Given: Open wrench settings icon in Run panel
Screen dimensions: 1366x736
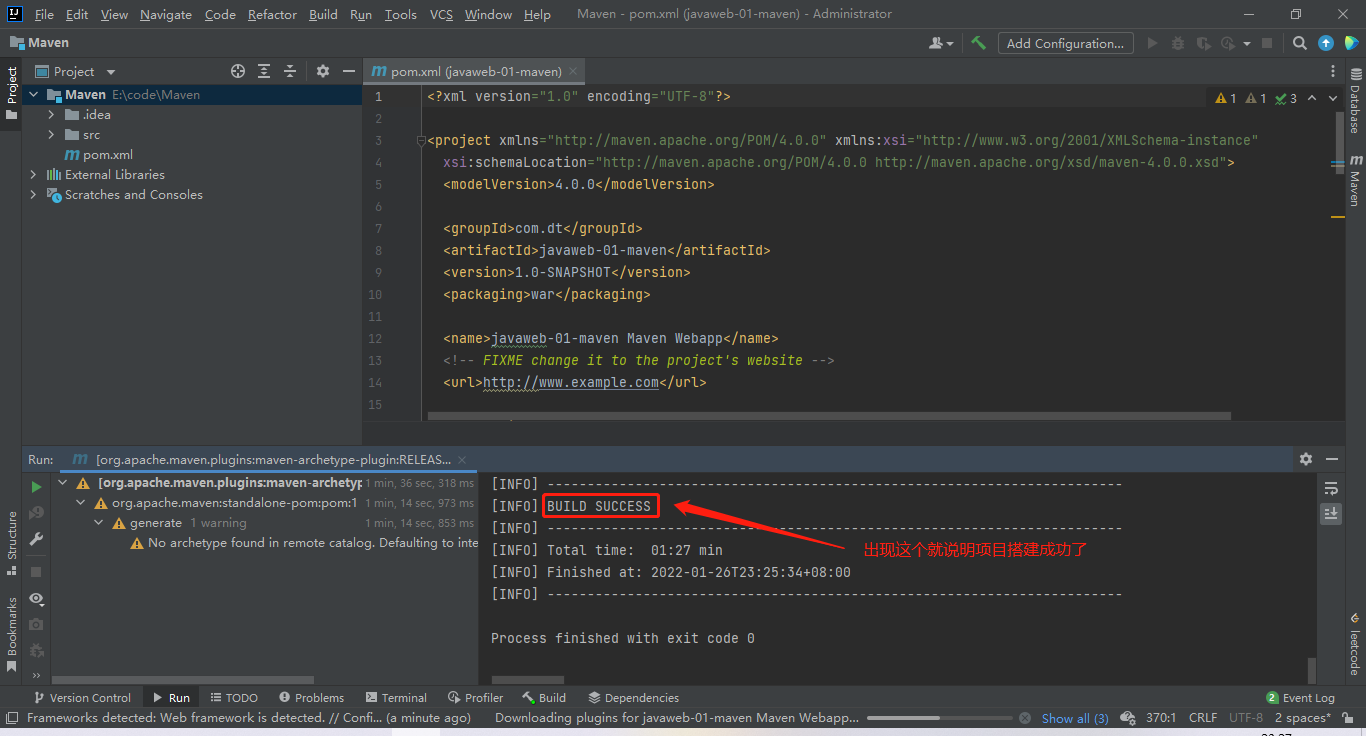Looking at the screenshot, I should 36,539.
